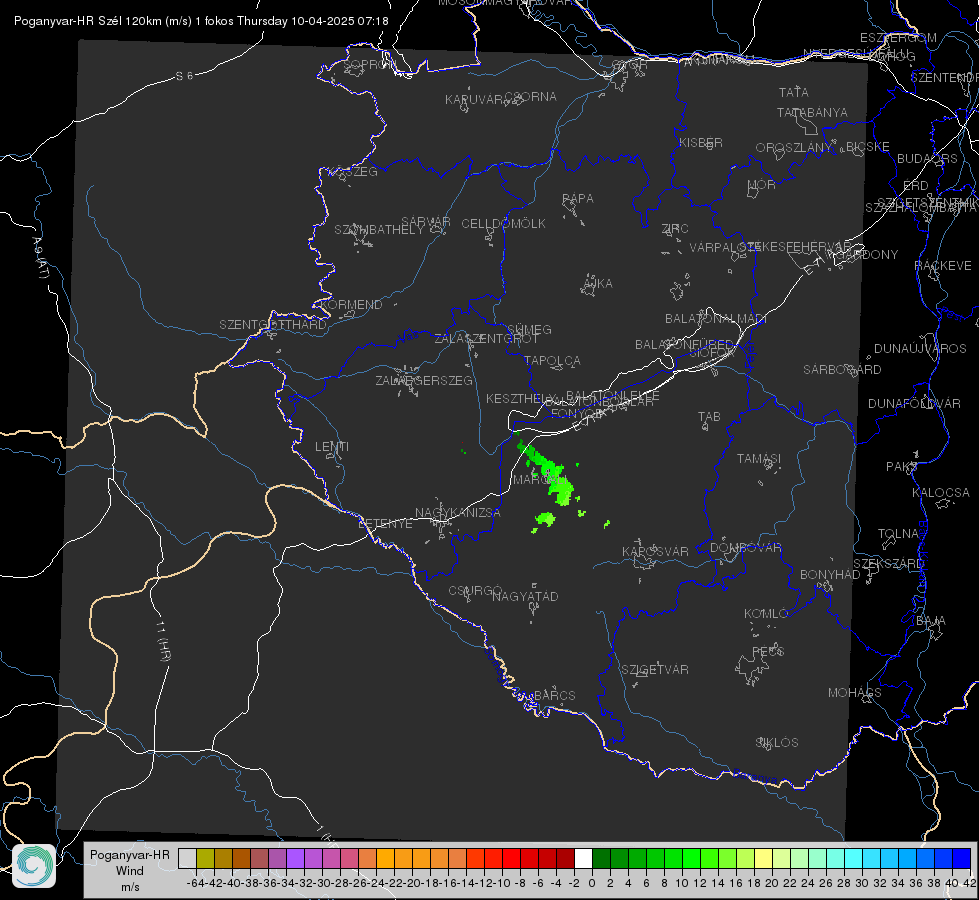Click the KOMLO town label

click(x=766, y=614)
